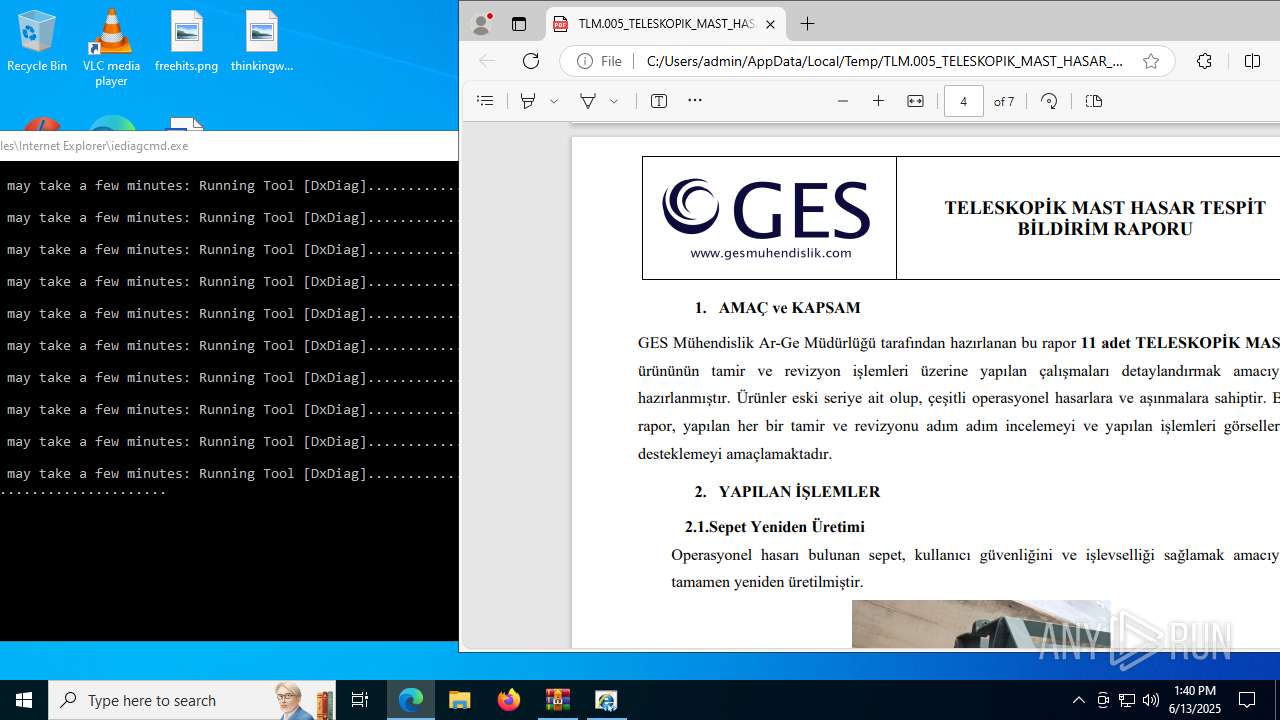Toggle Edge split screen
The width and height of the screenshot is (1280, 720).
(x=1252, y=61)
